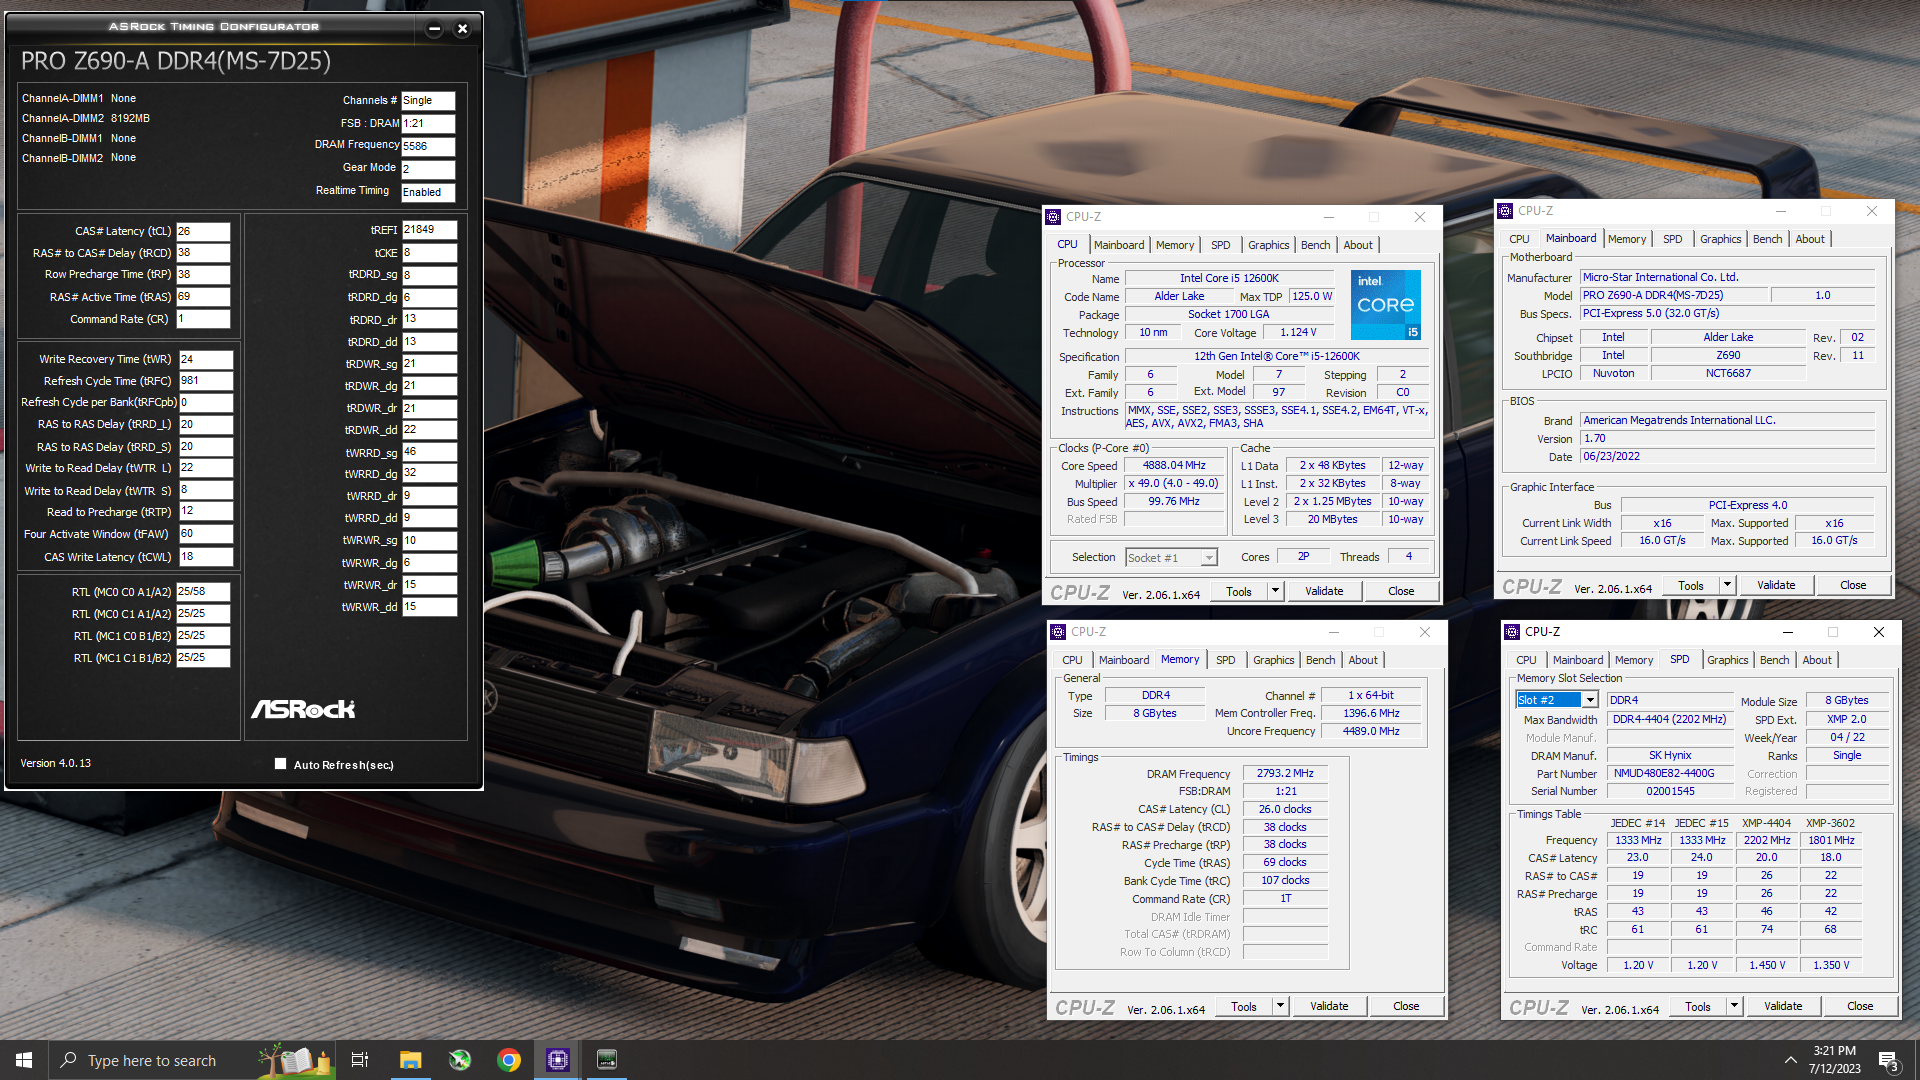This screenshot has height=1080, width=1920.
Task: Click the tWRWR_dd value field
Action: pyautogui.click(x=429, y=607)
